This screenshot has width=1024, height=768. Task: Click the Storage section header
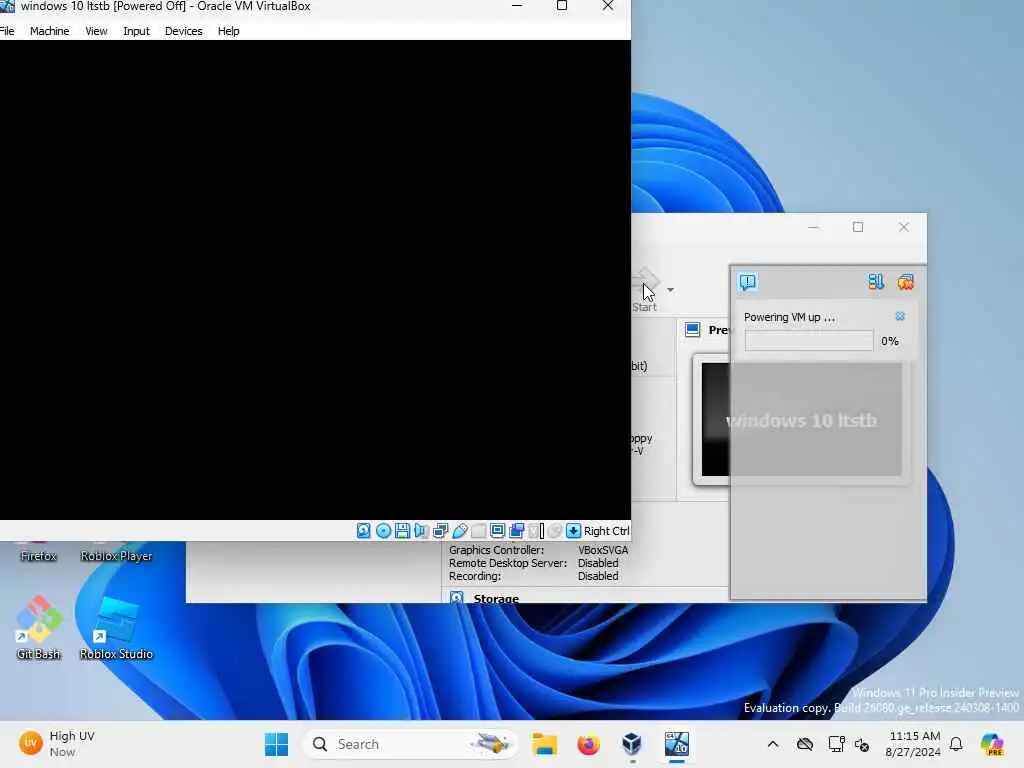pyautogui.click(x=496, y=598)
